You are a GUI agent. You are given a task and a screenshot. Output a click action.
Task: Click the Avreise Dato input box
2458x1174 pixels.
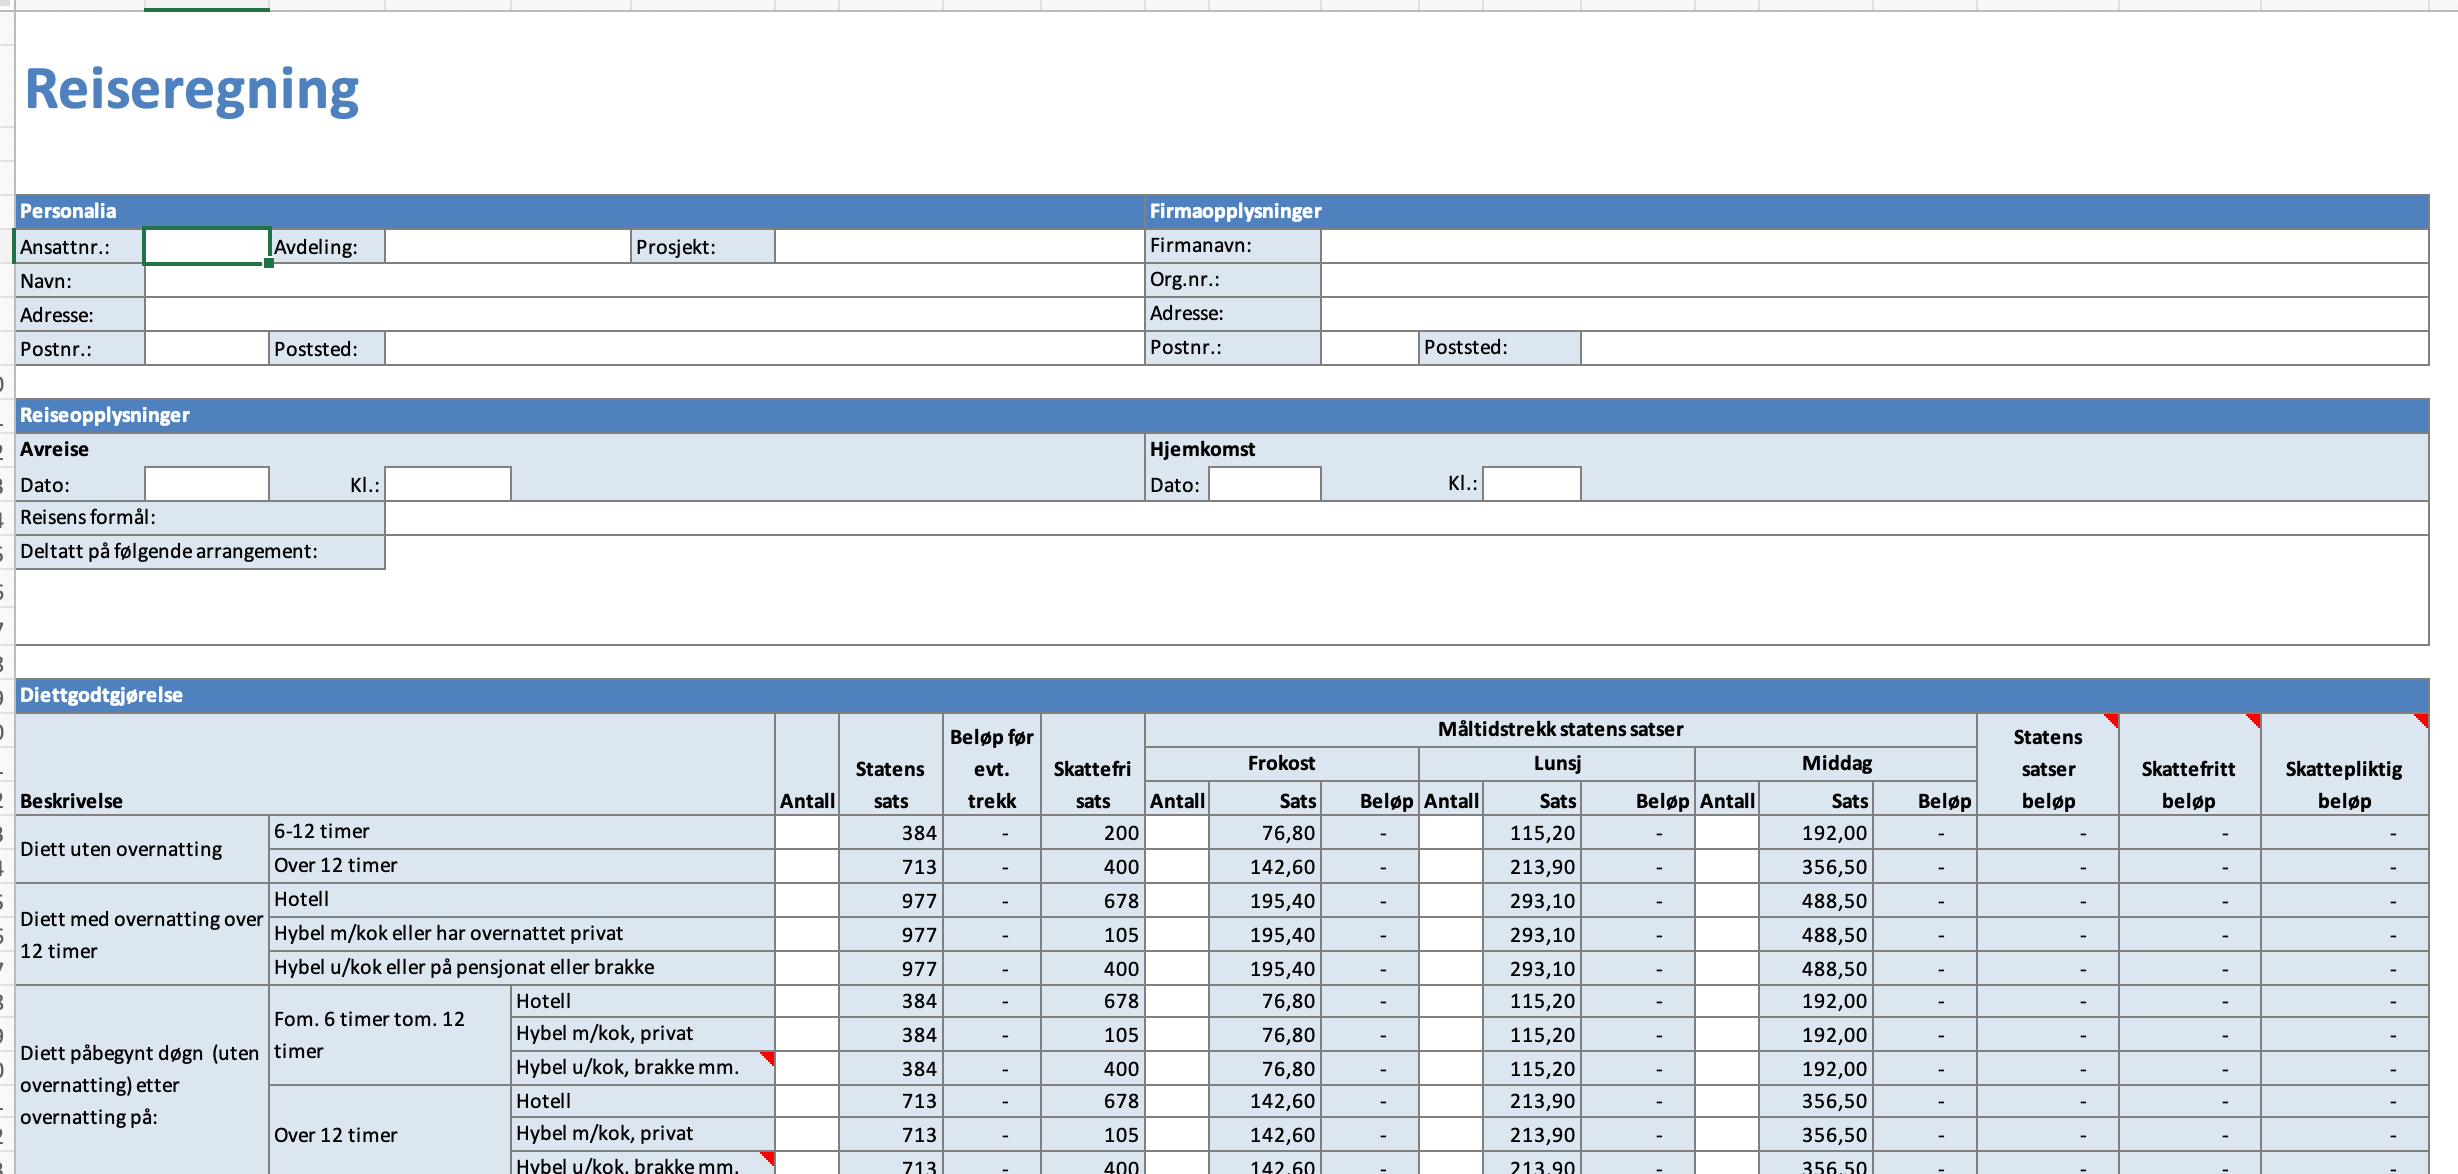point(206,485)
